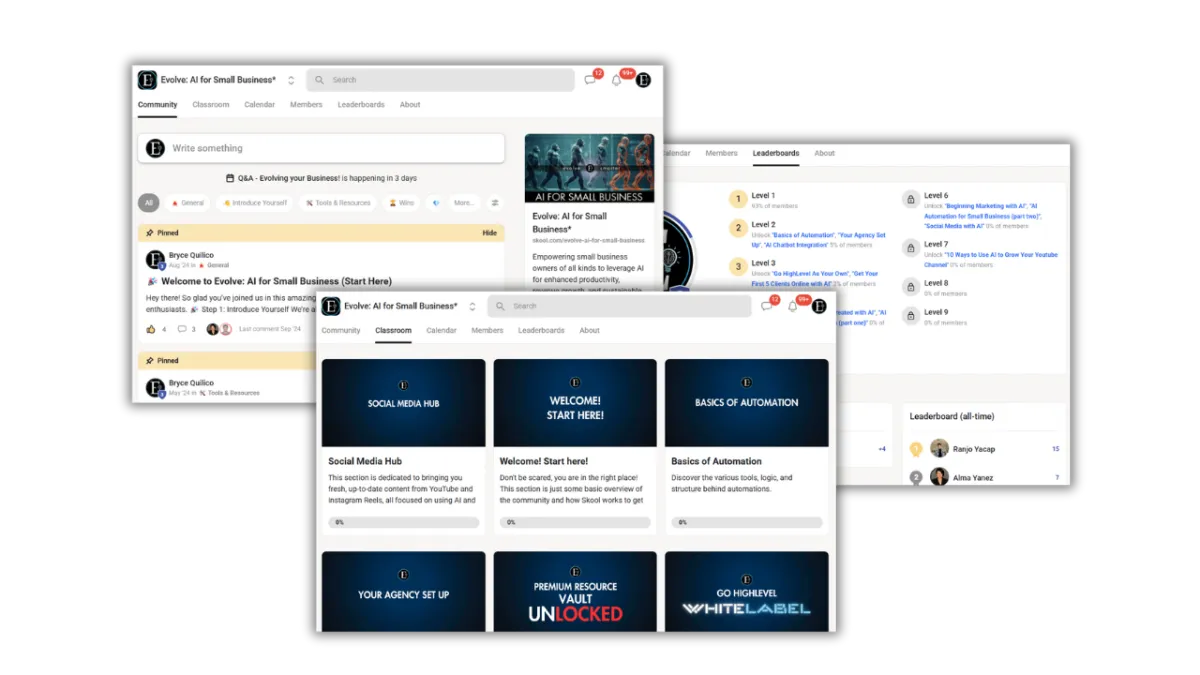Click Evolve group logo in Classroom window
Screen dimensions: 1200x675
click(x=330, y=306)
